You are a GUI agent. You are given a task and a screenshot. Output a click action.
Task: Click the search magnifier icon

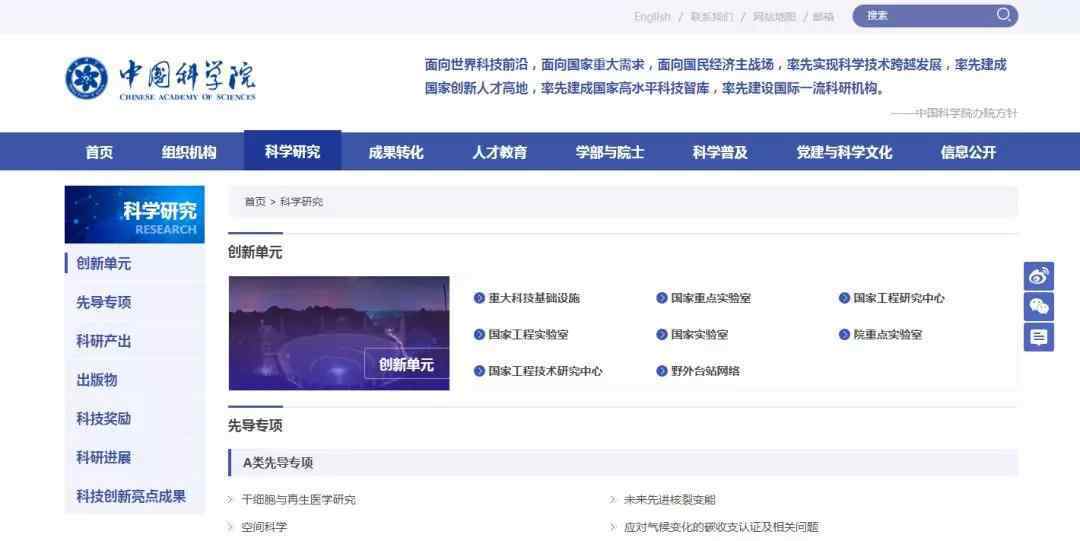[x=1003, y=15]
